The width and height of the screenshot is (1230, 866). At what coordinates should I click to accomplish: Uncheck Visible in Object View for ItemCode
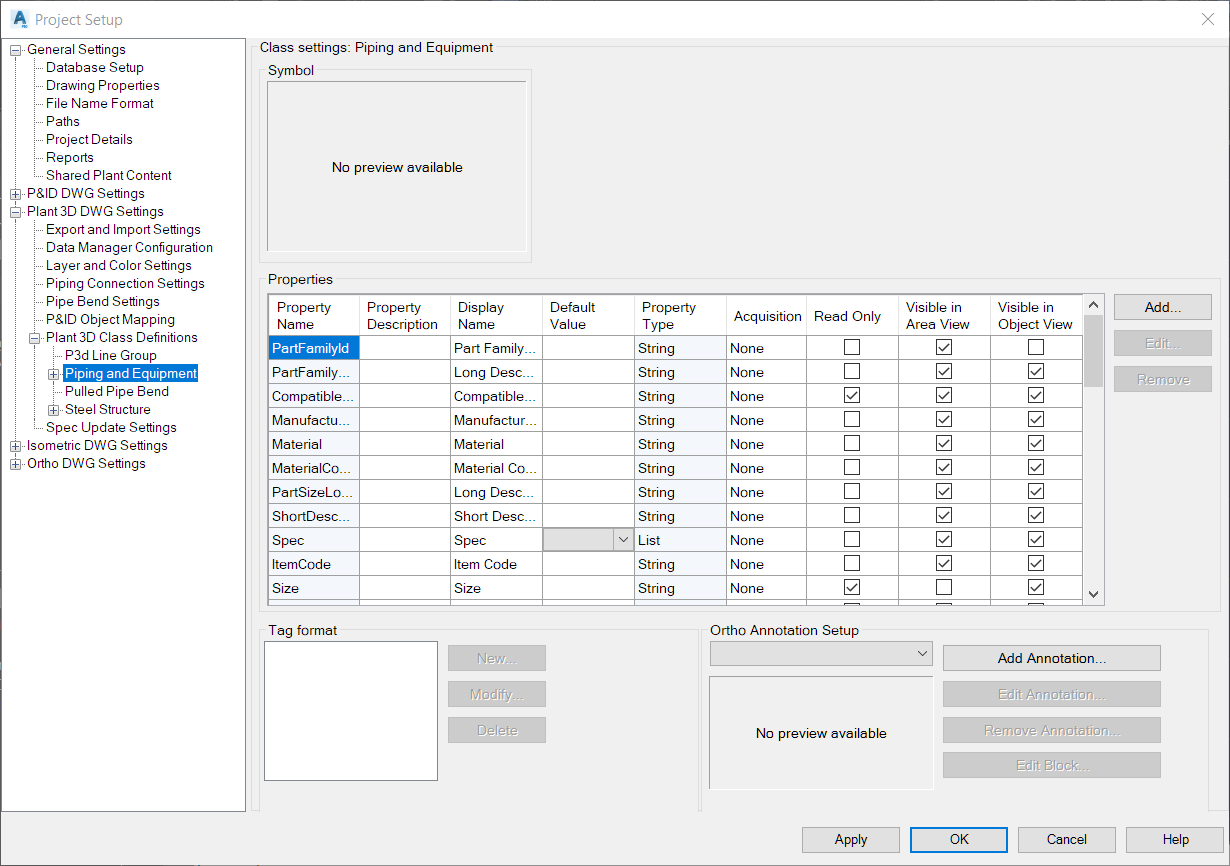[1037, 563]
